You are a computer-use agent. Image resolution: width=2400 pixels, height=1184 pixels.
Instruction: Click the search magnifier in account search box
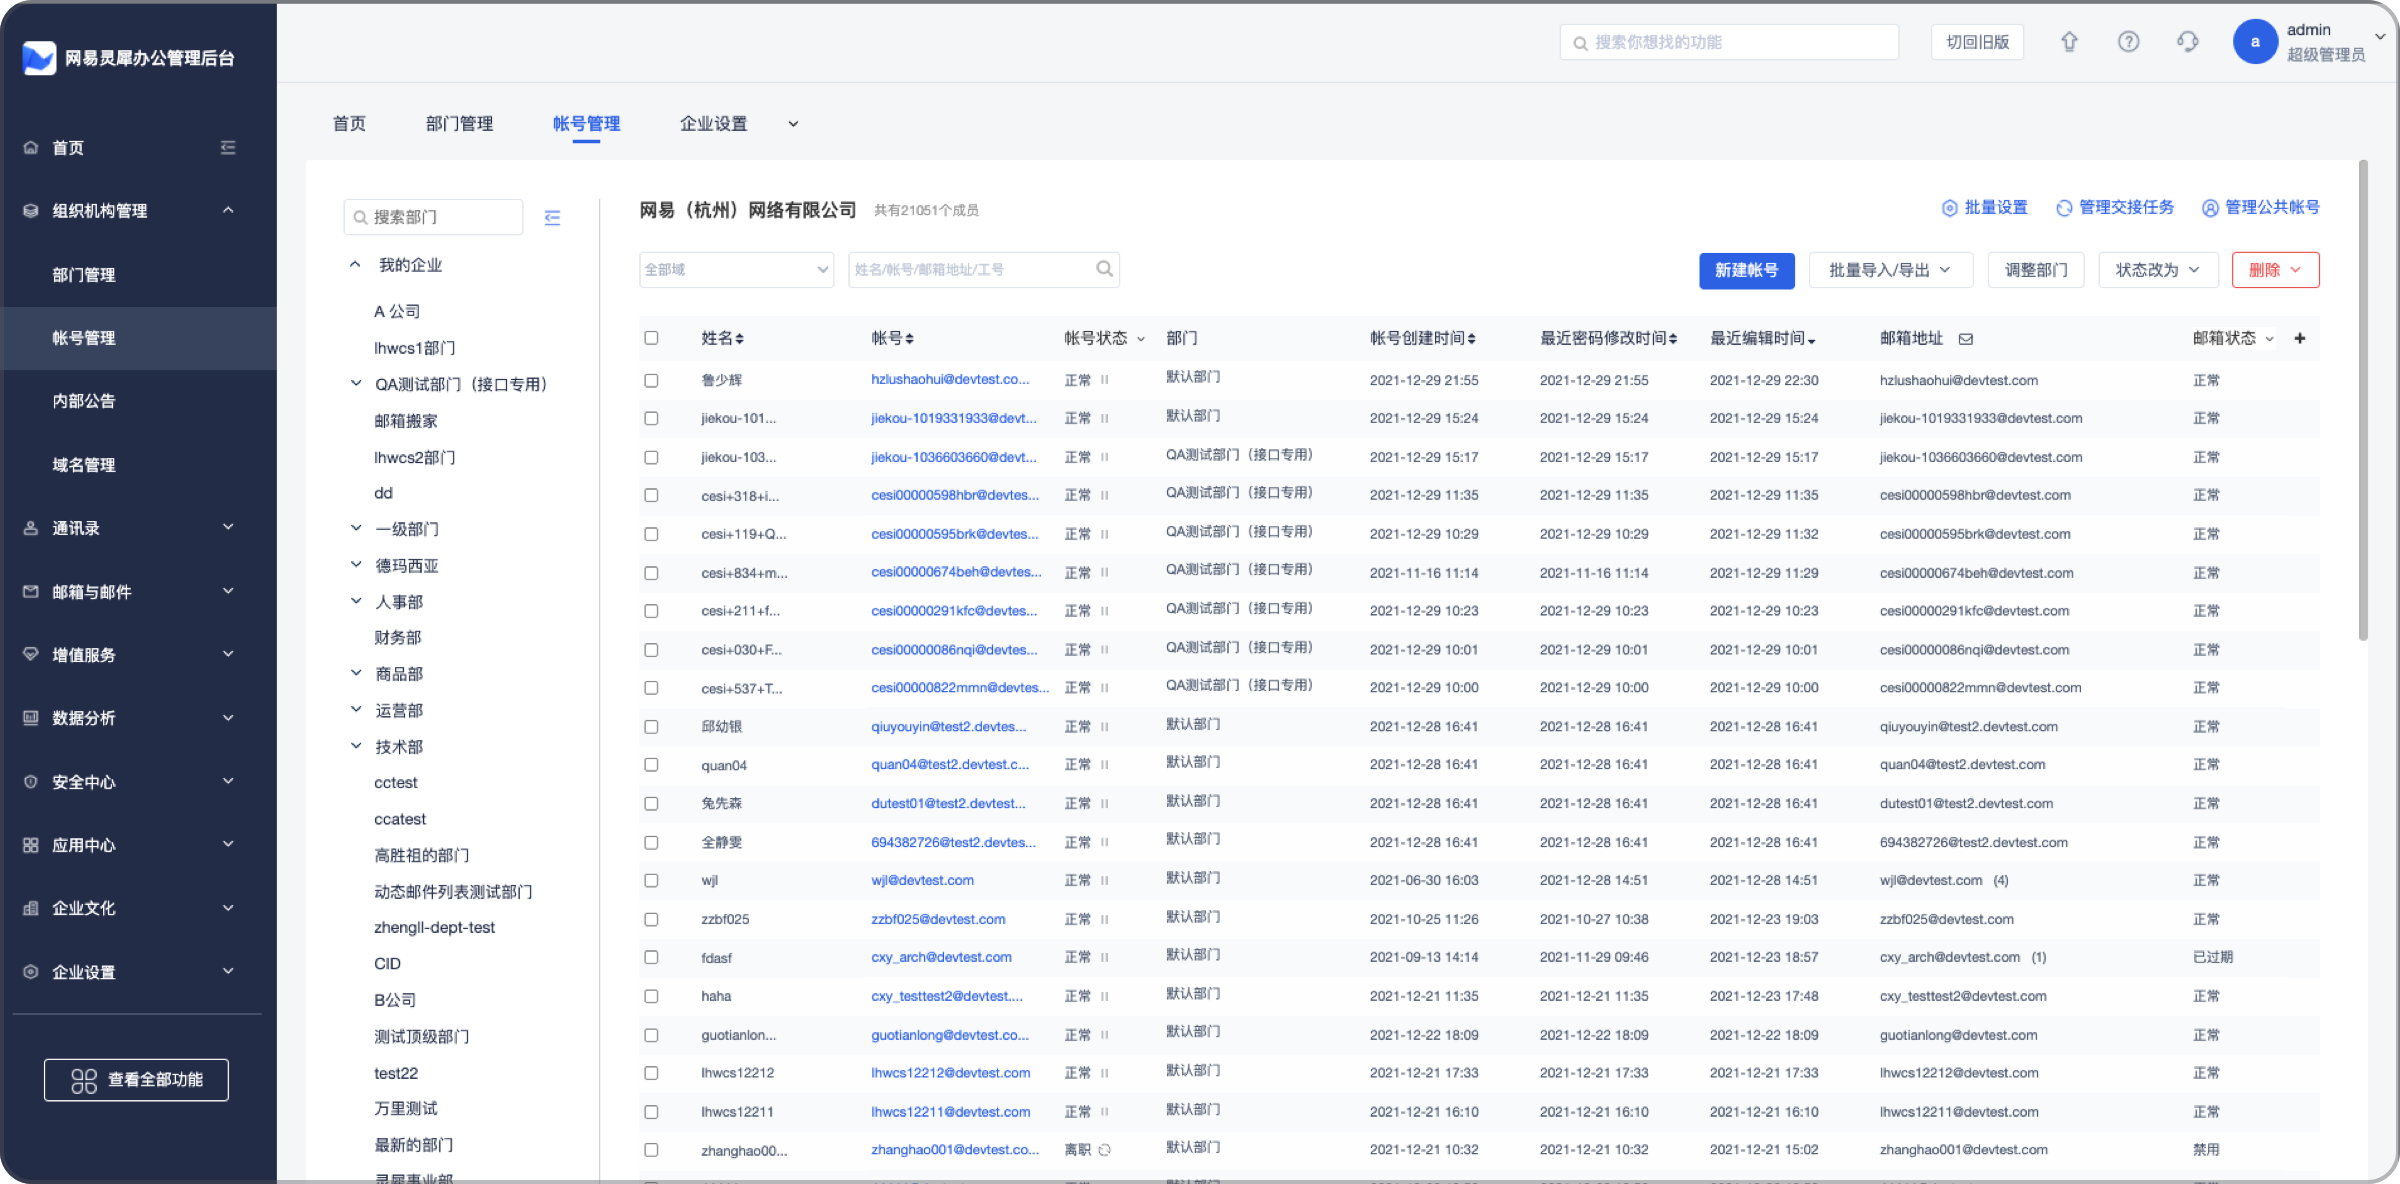(x=1104, y=269)
